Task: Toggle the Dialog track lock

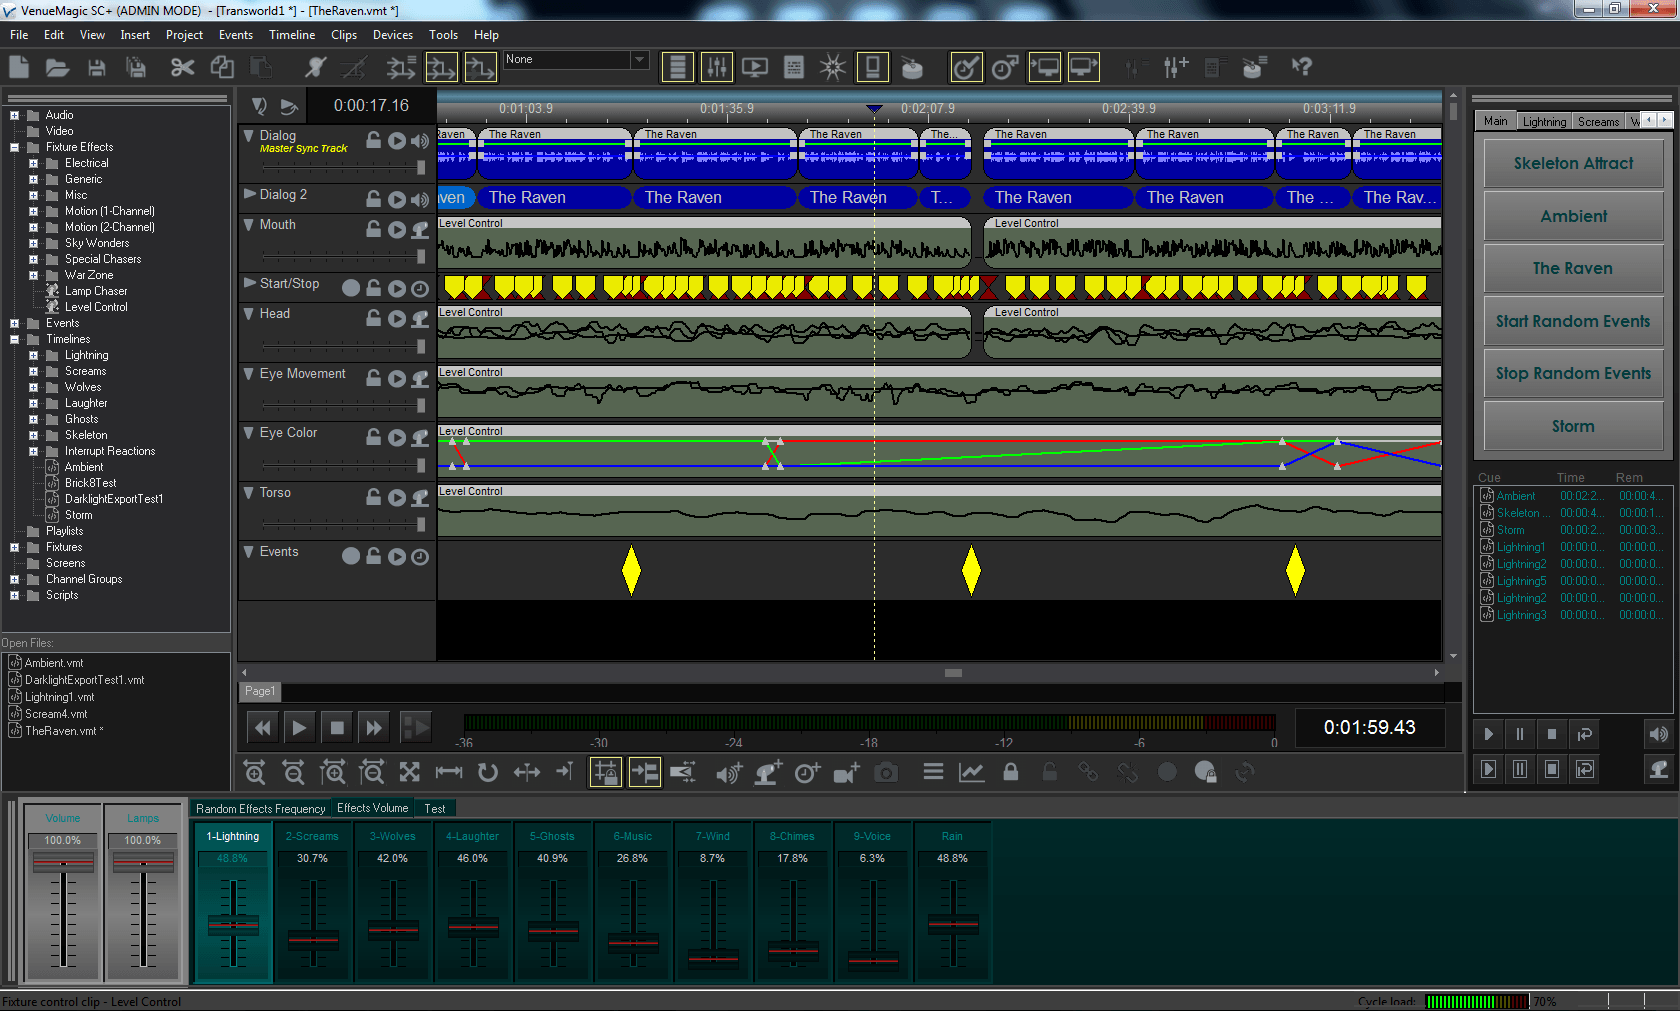Action: 373,141
